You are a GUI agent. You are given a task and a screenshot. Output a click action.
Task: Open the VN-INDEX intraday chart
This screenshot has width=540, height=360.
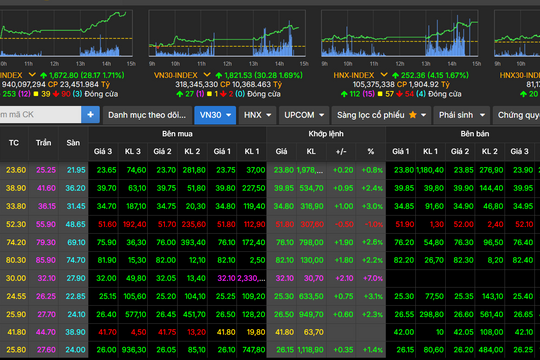66,33
